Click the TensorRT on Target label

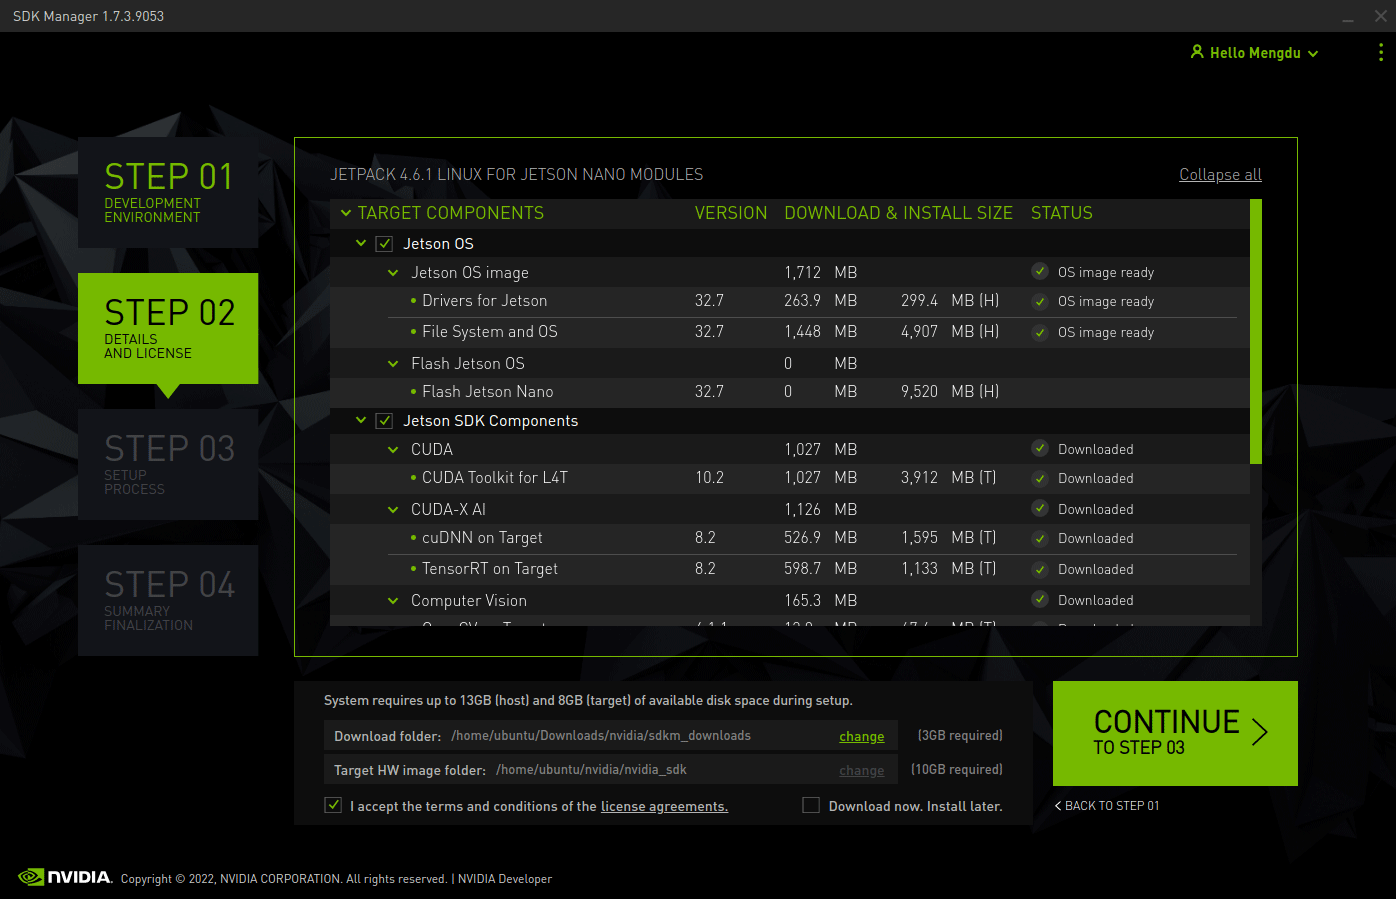490,568
